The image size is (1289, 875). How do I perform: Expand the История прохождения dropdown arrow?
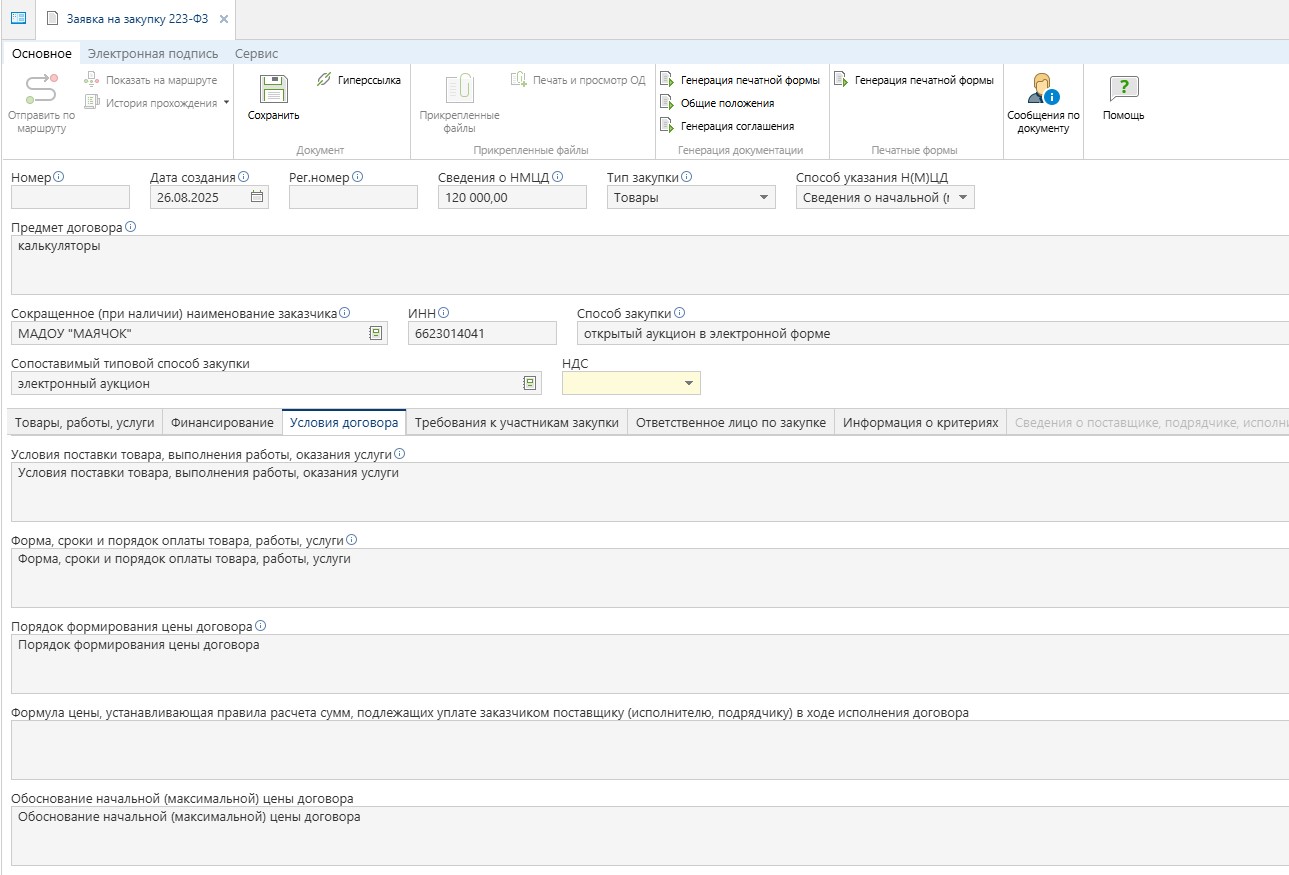pos(226,103)
